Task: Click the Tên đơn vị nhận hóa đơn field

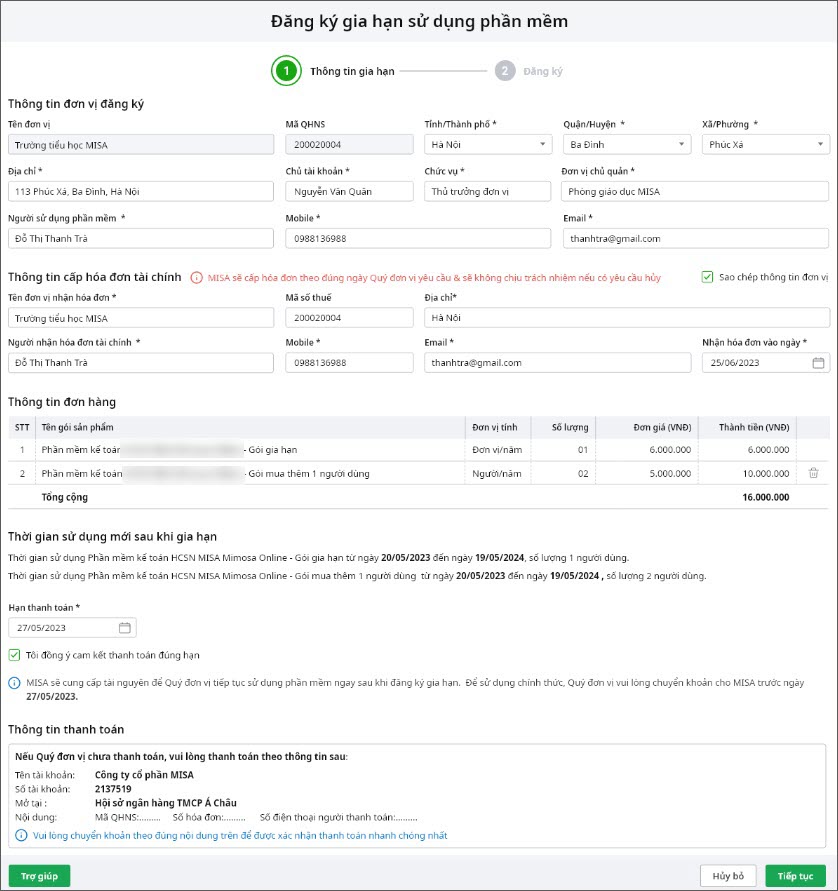Action: click(141, 318)
